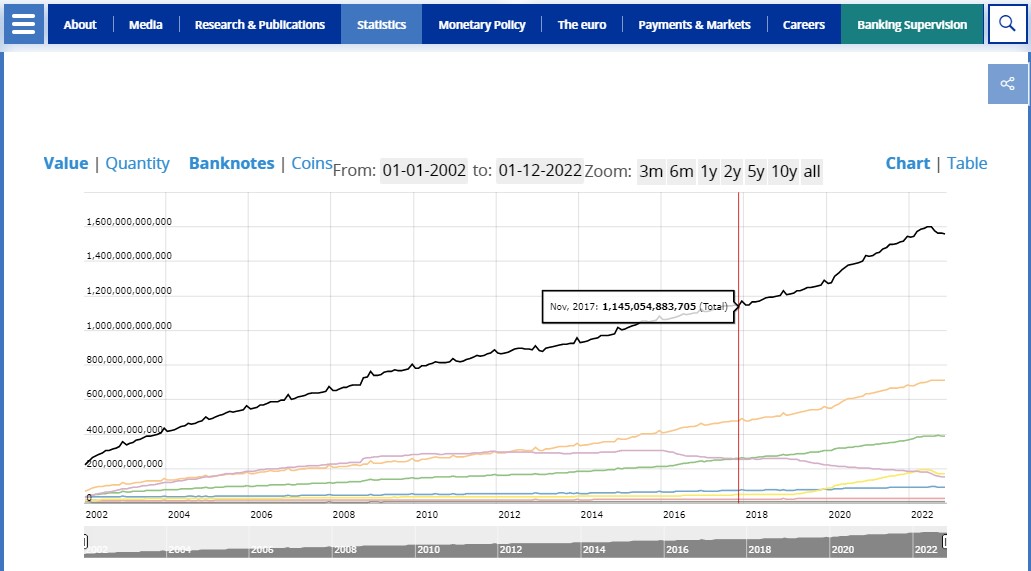Open the Monetary Policy menu
Screen dimensions: 1031x571
(481, 24)
